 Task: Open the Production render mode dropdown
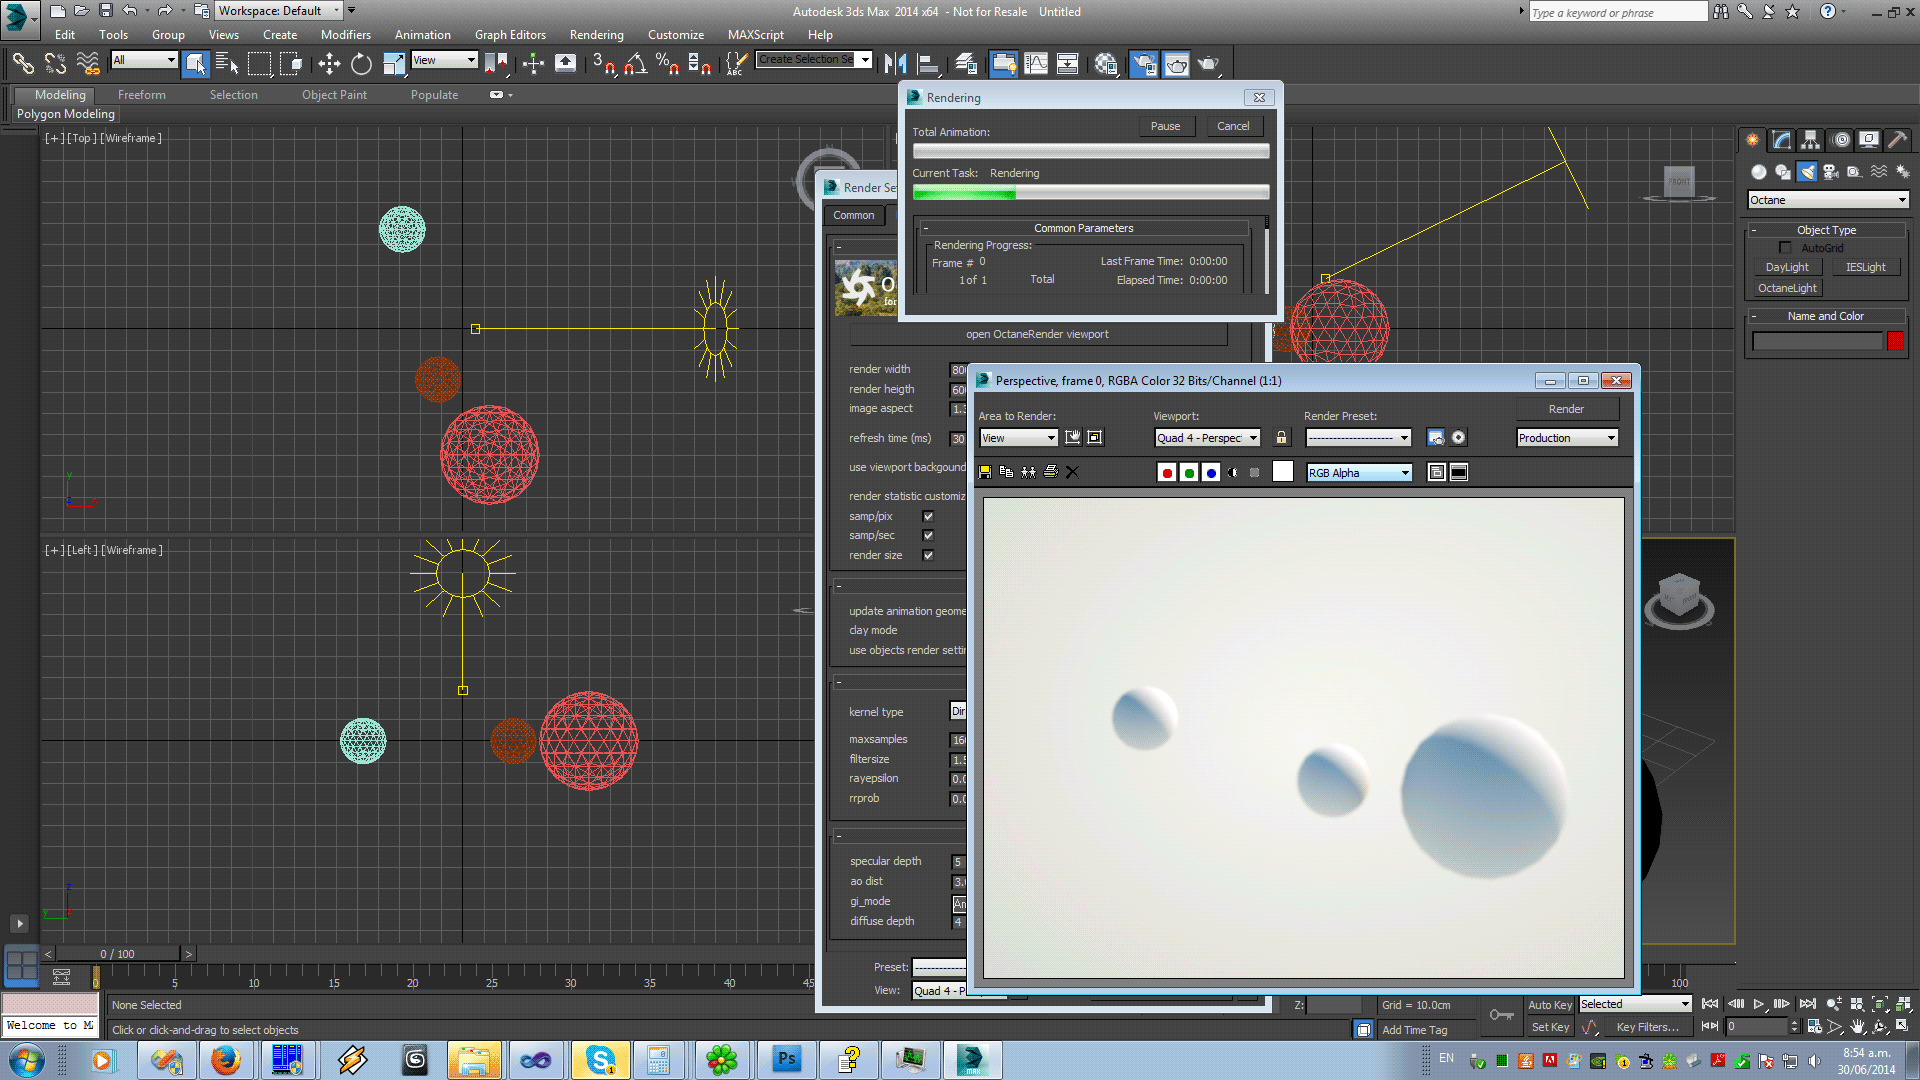pyautogui.click(x=1567, y=438)
